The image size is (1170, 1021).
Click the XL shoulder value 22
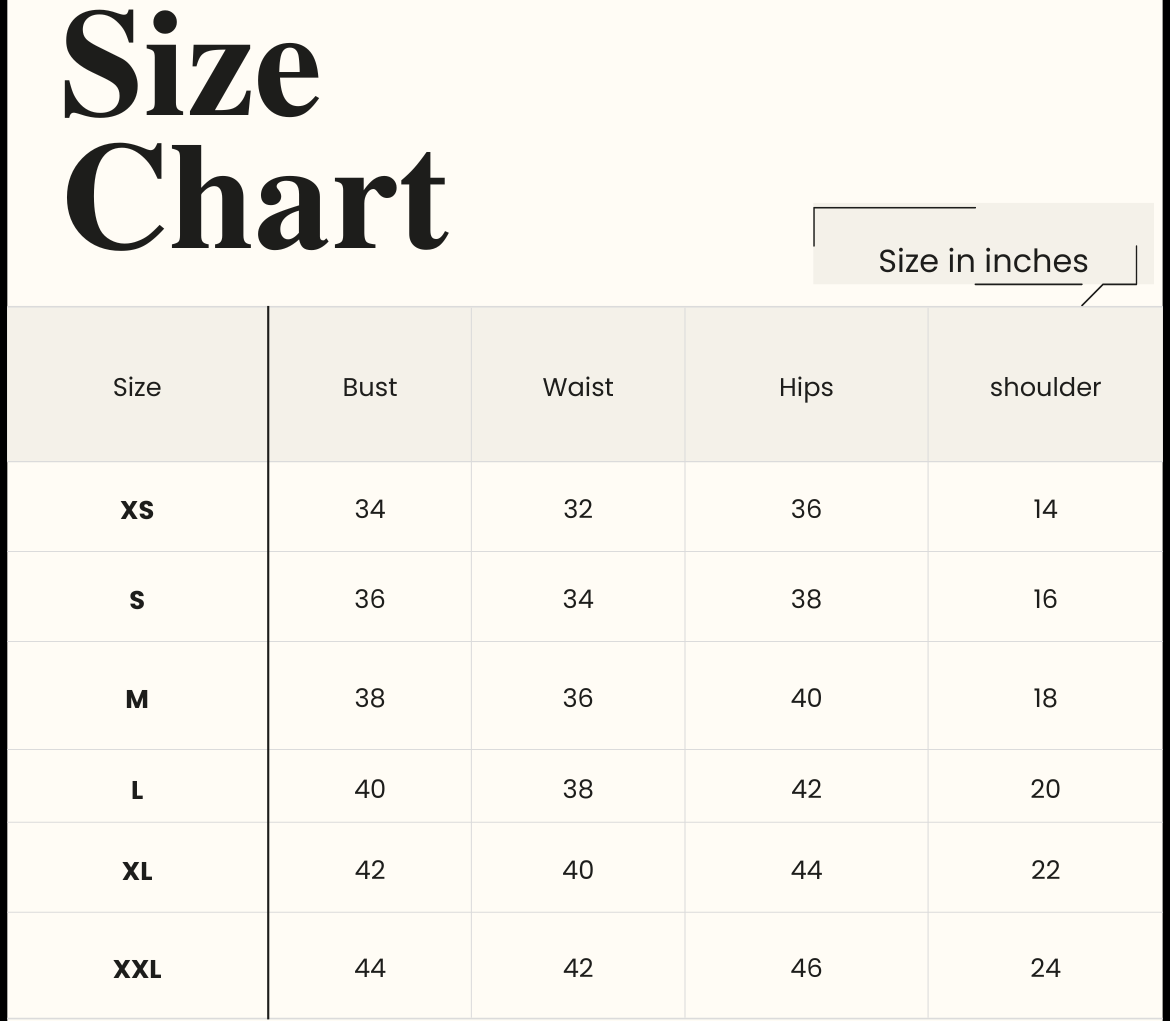(1045, 870)
